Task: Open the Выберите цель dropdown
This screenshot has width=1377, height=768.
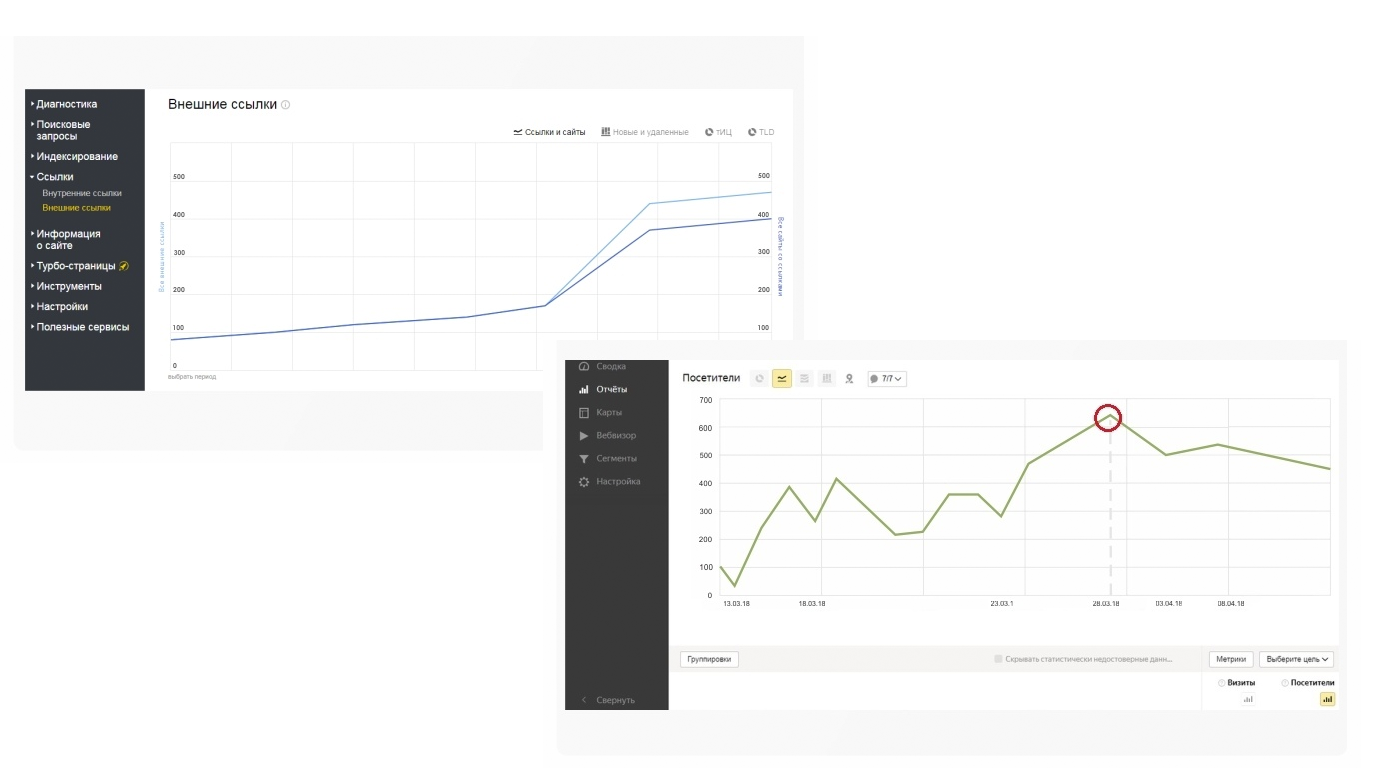Action: (x=1296, y=659)
